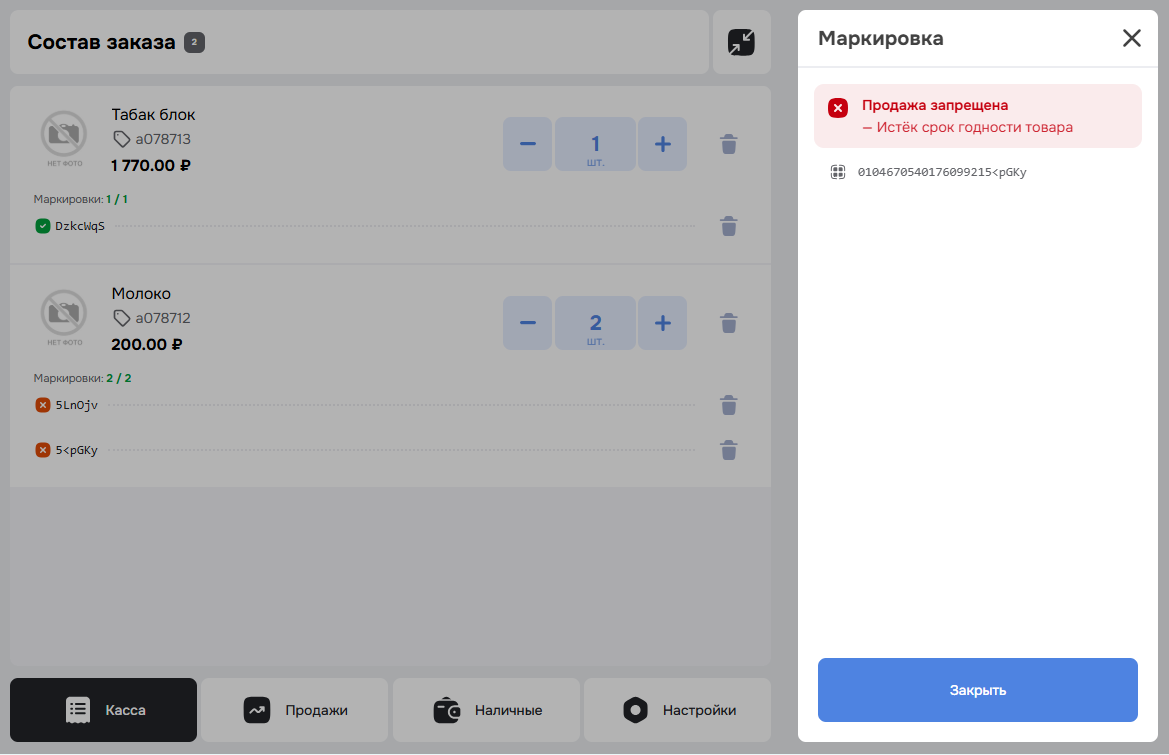The image size is (1169, 755).
Task: Click the Состав заказа heading
Action: [101, 42]
